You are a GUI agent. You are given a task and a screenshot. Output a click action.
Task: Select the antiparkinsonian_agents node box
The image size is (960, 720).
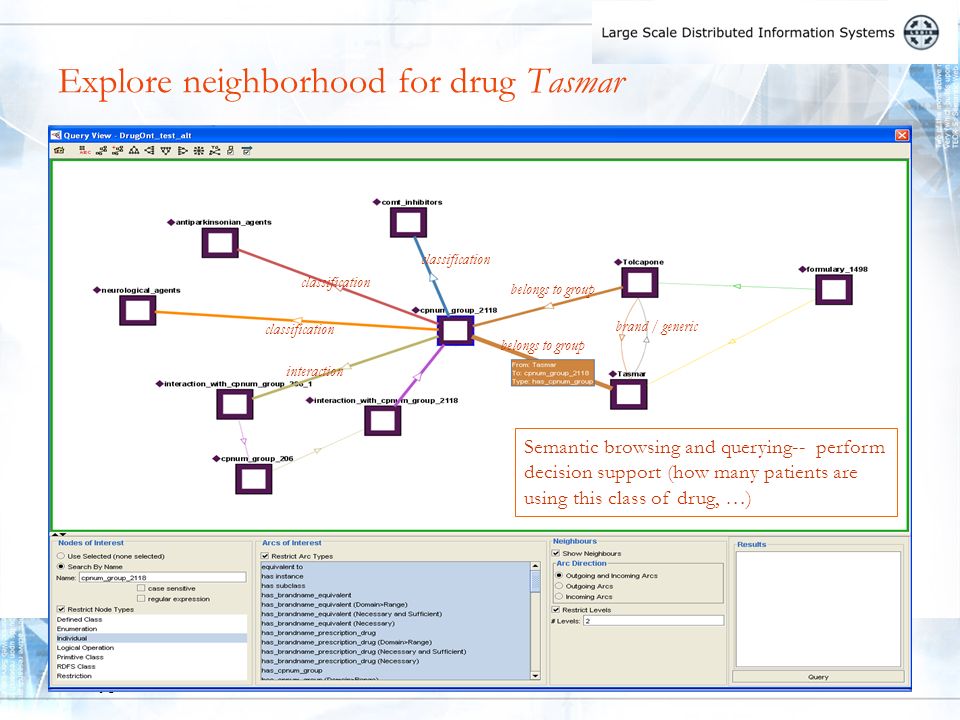[x=220, y=242]
